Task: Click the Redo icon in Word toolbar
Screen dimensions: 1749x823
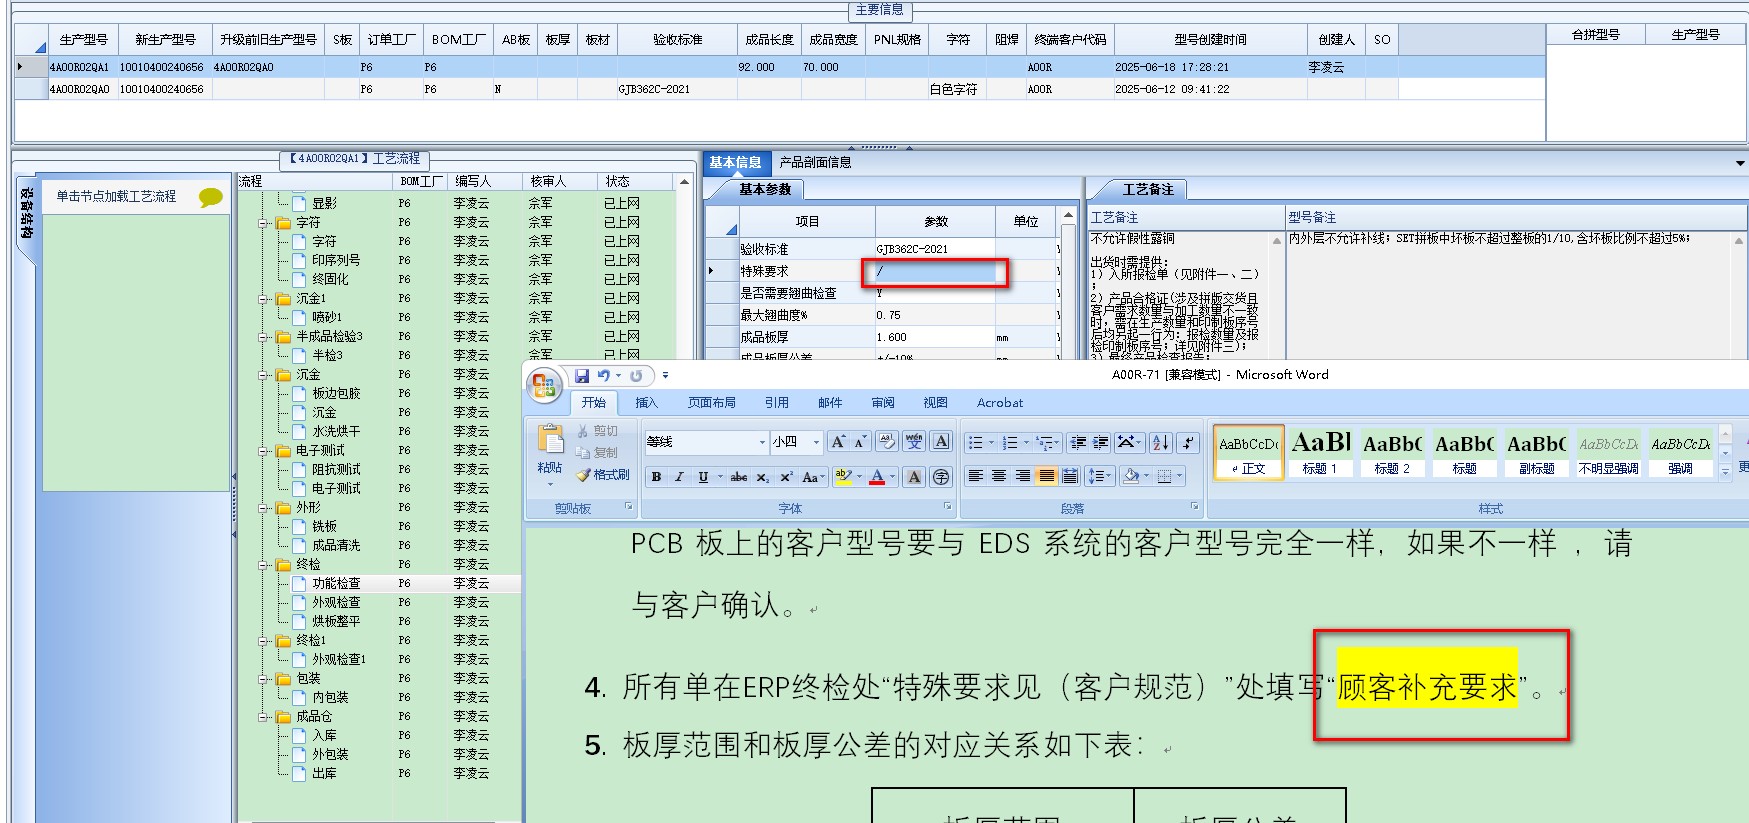Action: click(636, 376)
